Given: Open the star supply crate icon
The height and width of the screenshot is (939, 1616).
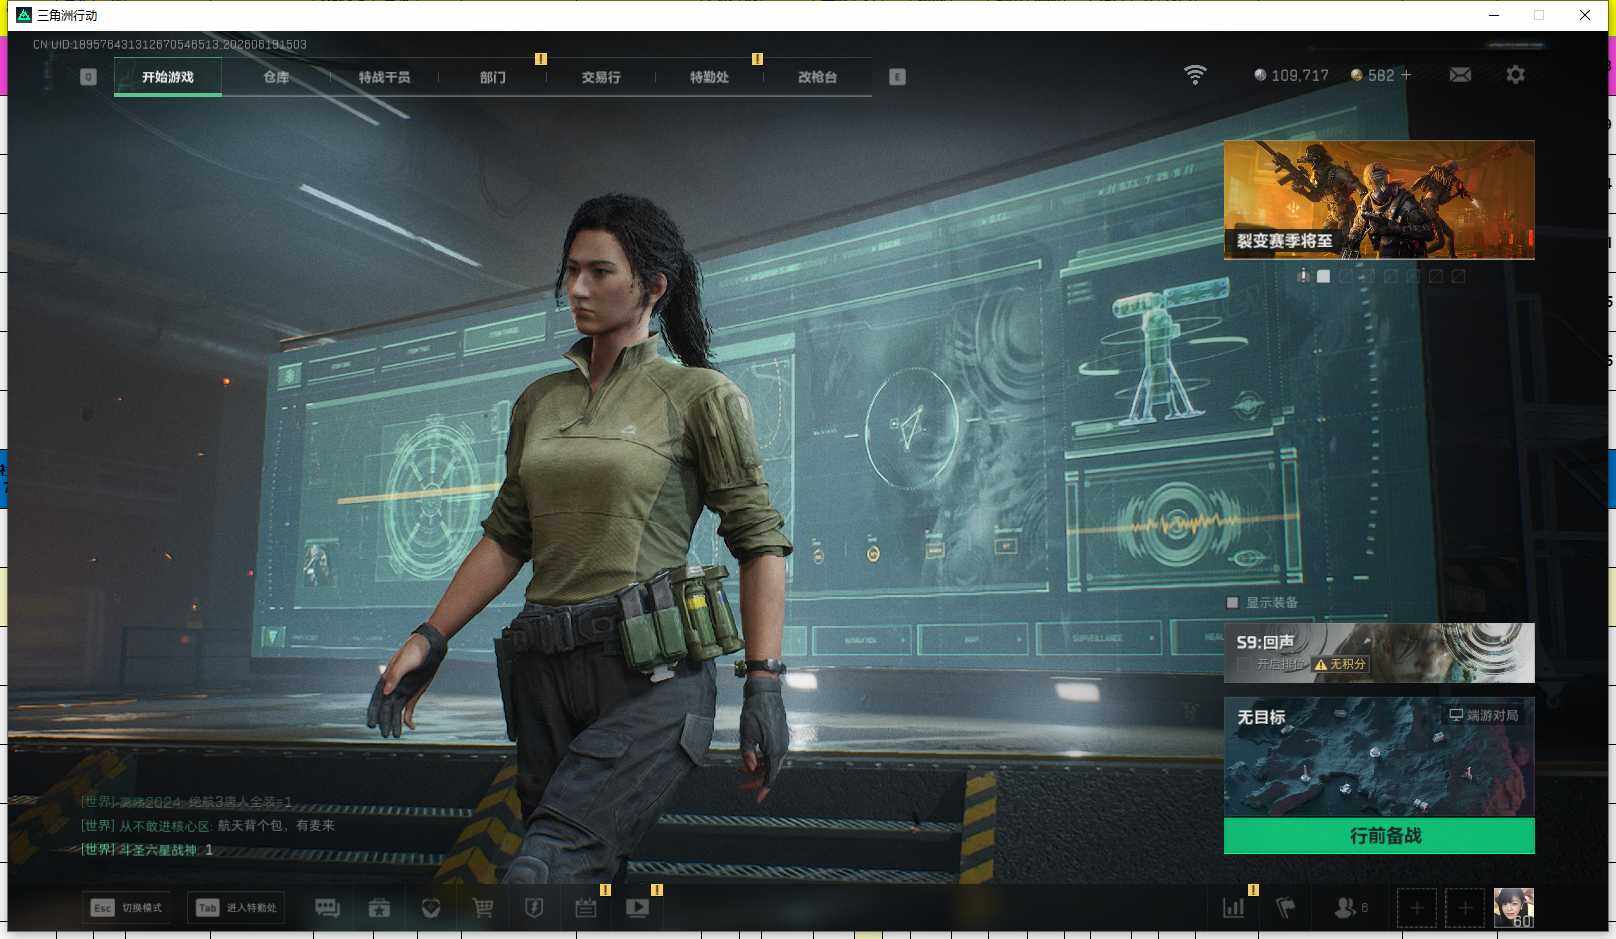Looking at the screenshot, I should click(x=379, y=908).
